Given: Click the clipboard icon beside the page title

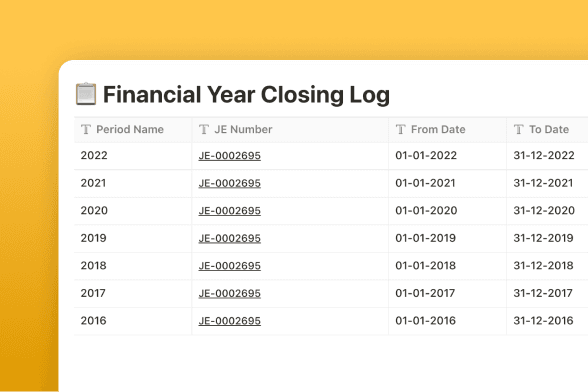Looking at the screenshot, I should tap(86, 94).
